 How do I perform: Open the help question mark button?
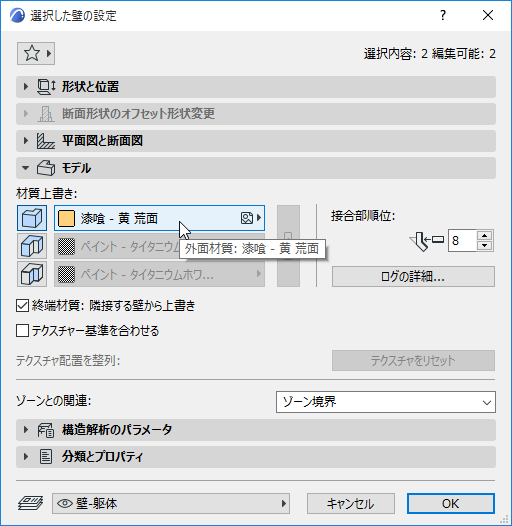coord(443,15)
